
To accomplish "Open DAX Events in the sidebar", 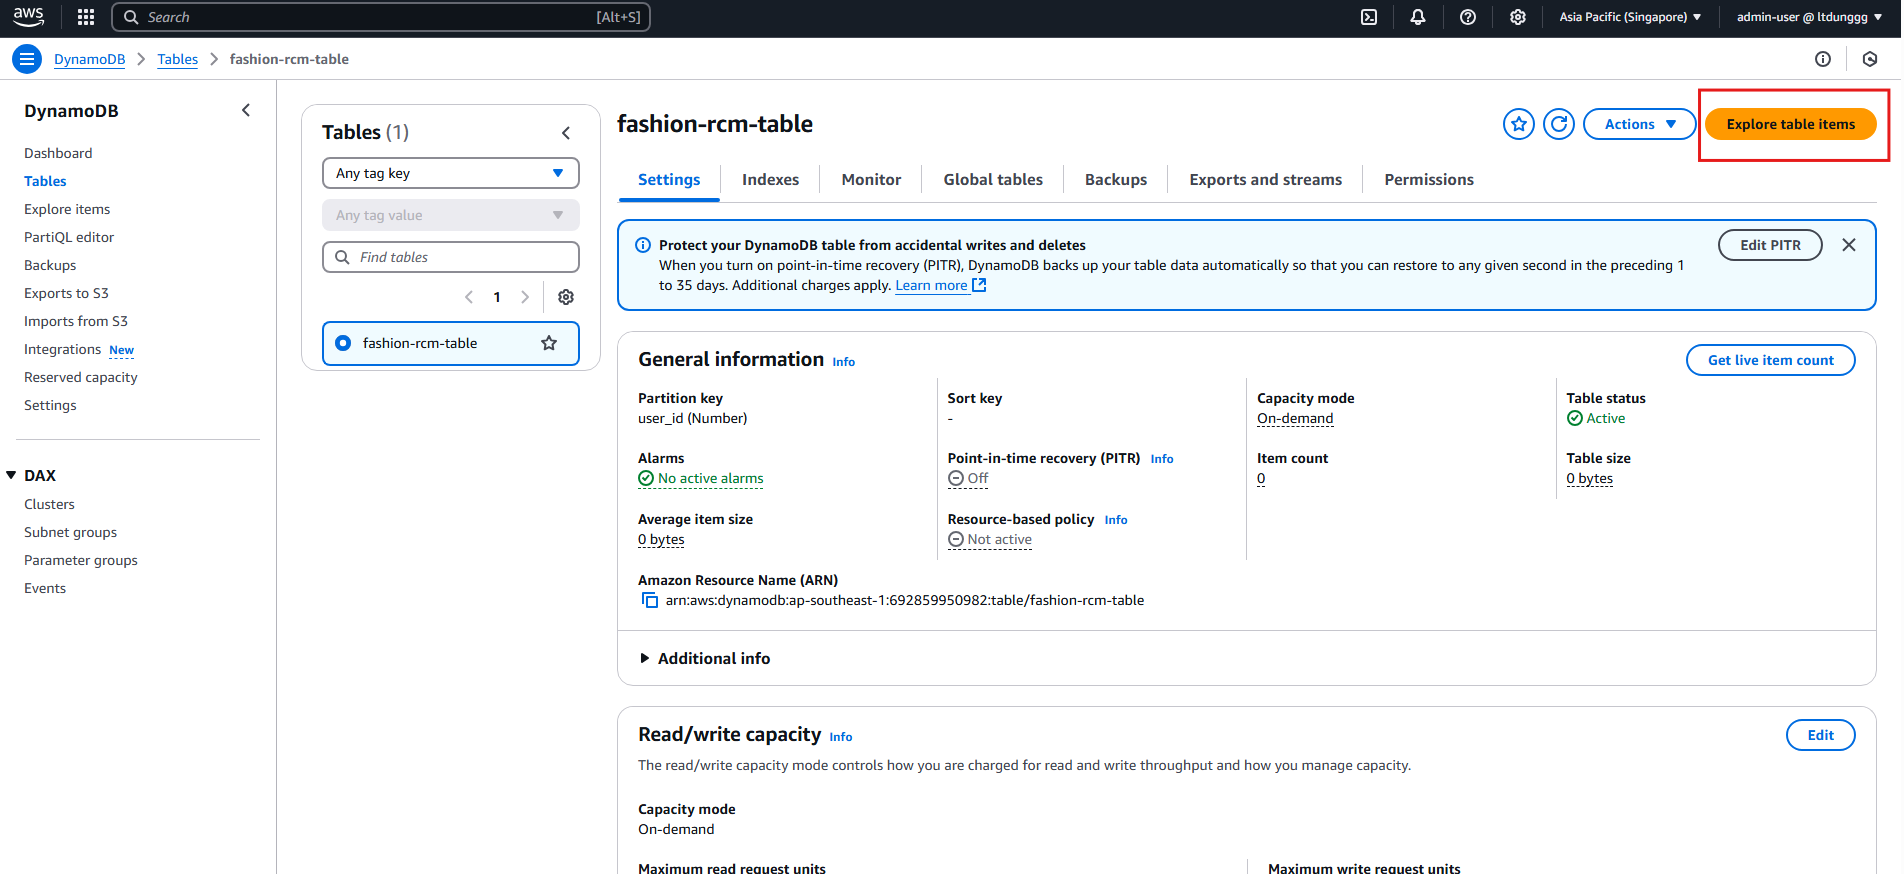I will (x=45, y=588).
